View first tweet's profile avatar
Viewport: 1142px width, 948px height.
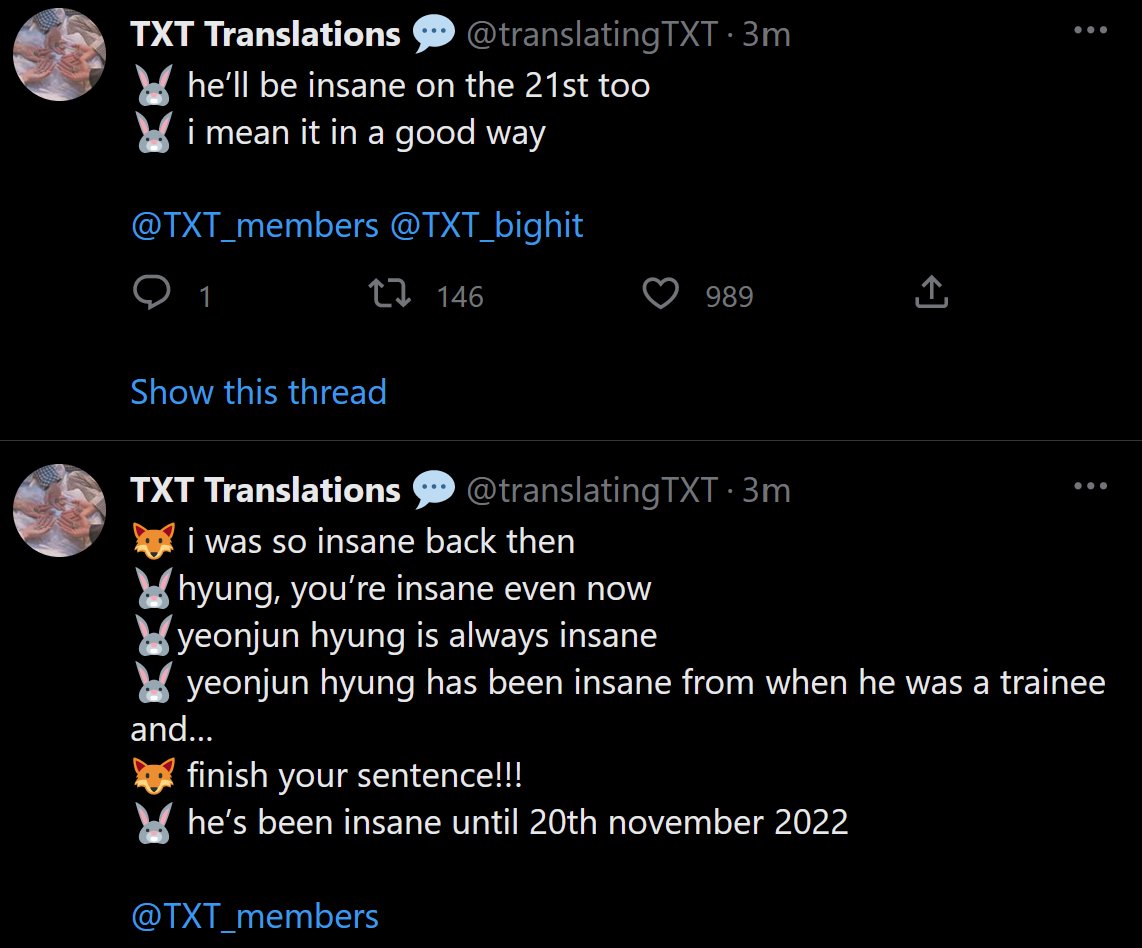point(60,55)
